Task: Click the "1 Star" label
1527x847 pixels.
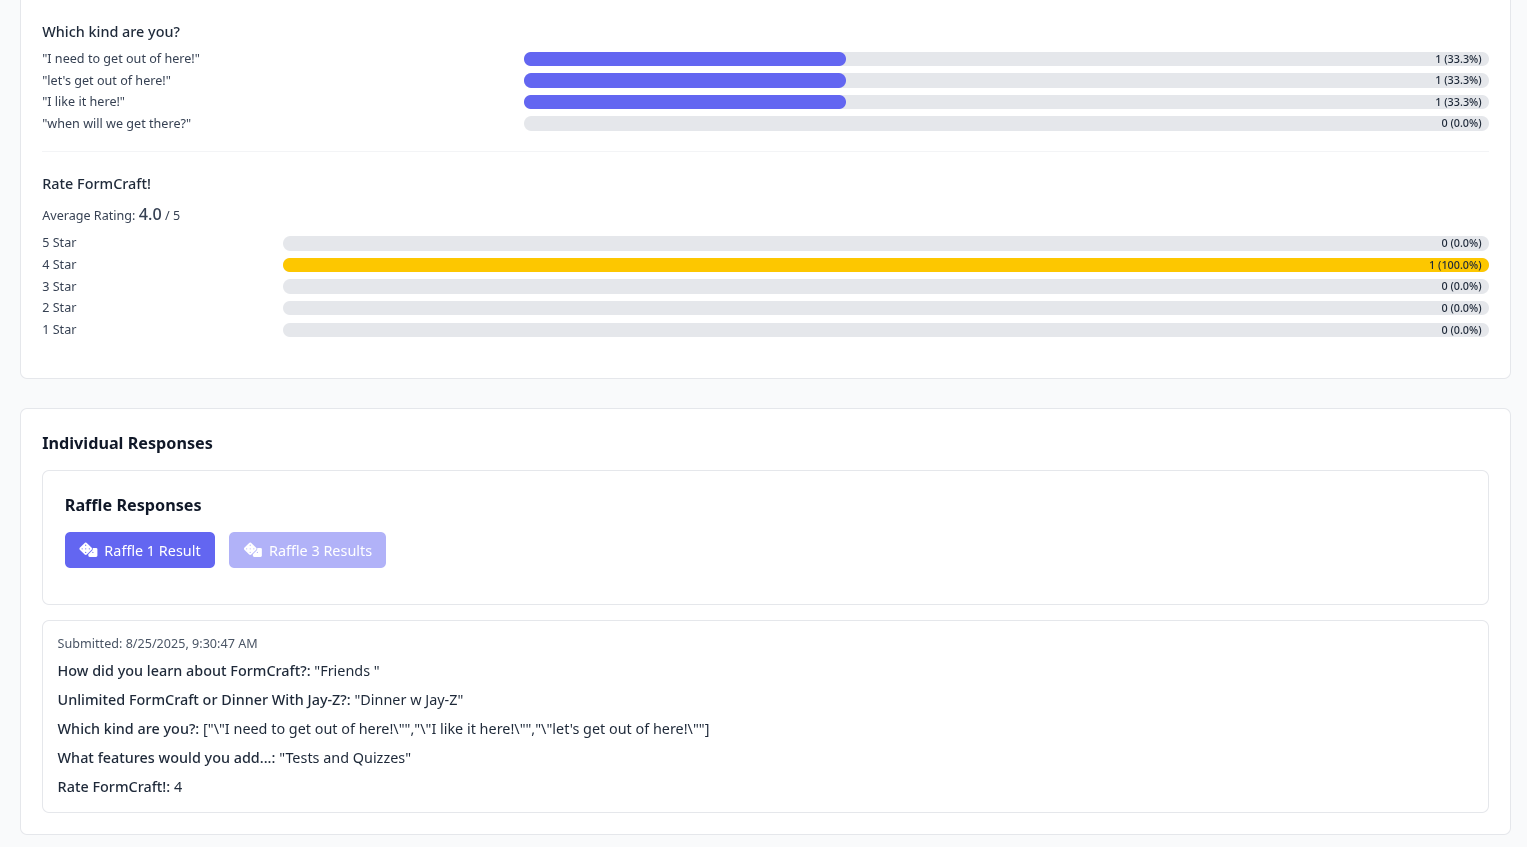Action: coord(59,330)
